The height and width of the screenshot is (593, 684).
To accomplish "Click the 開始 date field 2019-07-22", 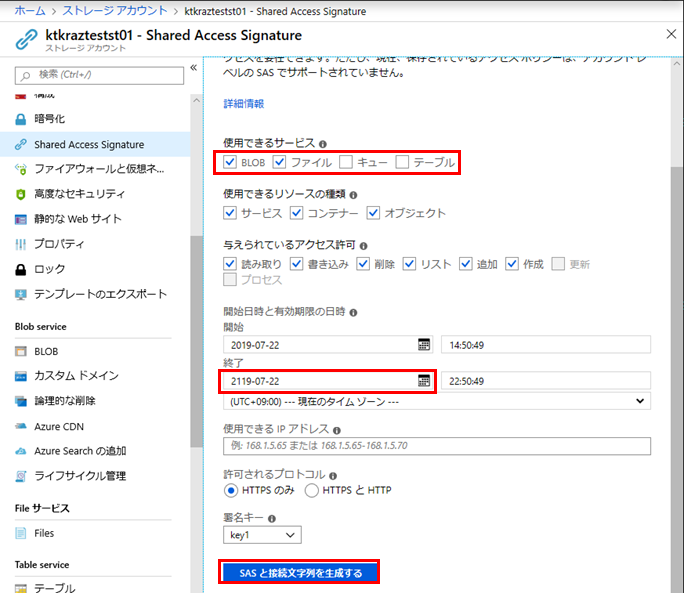I will [328, 345].
